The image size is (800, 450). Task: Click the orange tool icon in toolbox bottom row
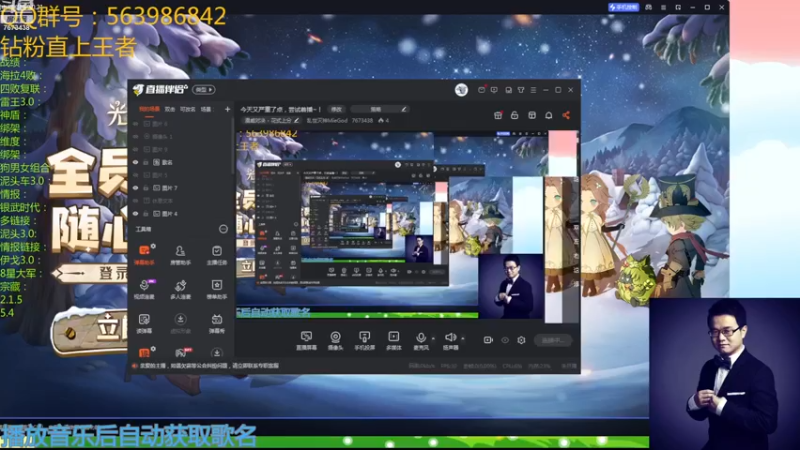coord(144,352)
